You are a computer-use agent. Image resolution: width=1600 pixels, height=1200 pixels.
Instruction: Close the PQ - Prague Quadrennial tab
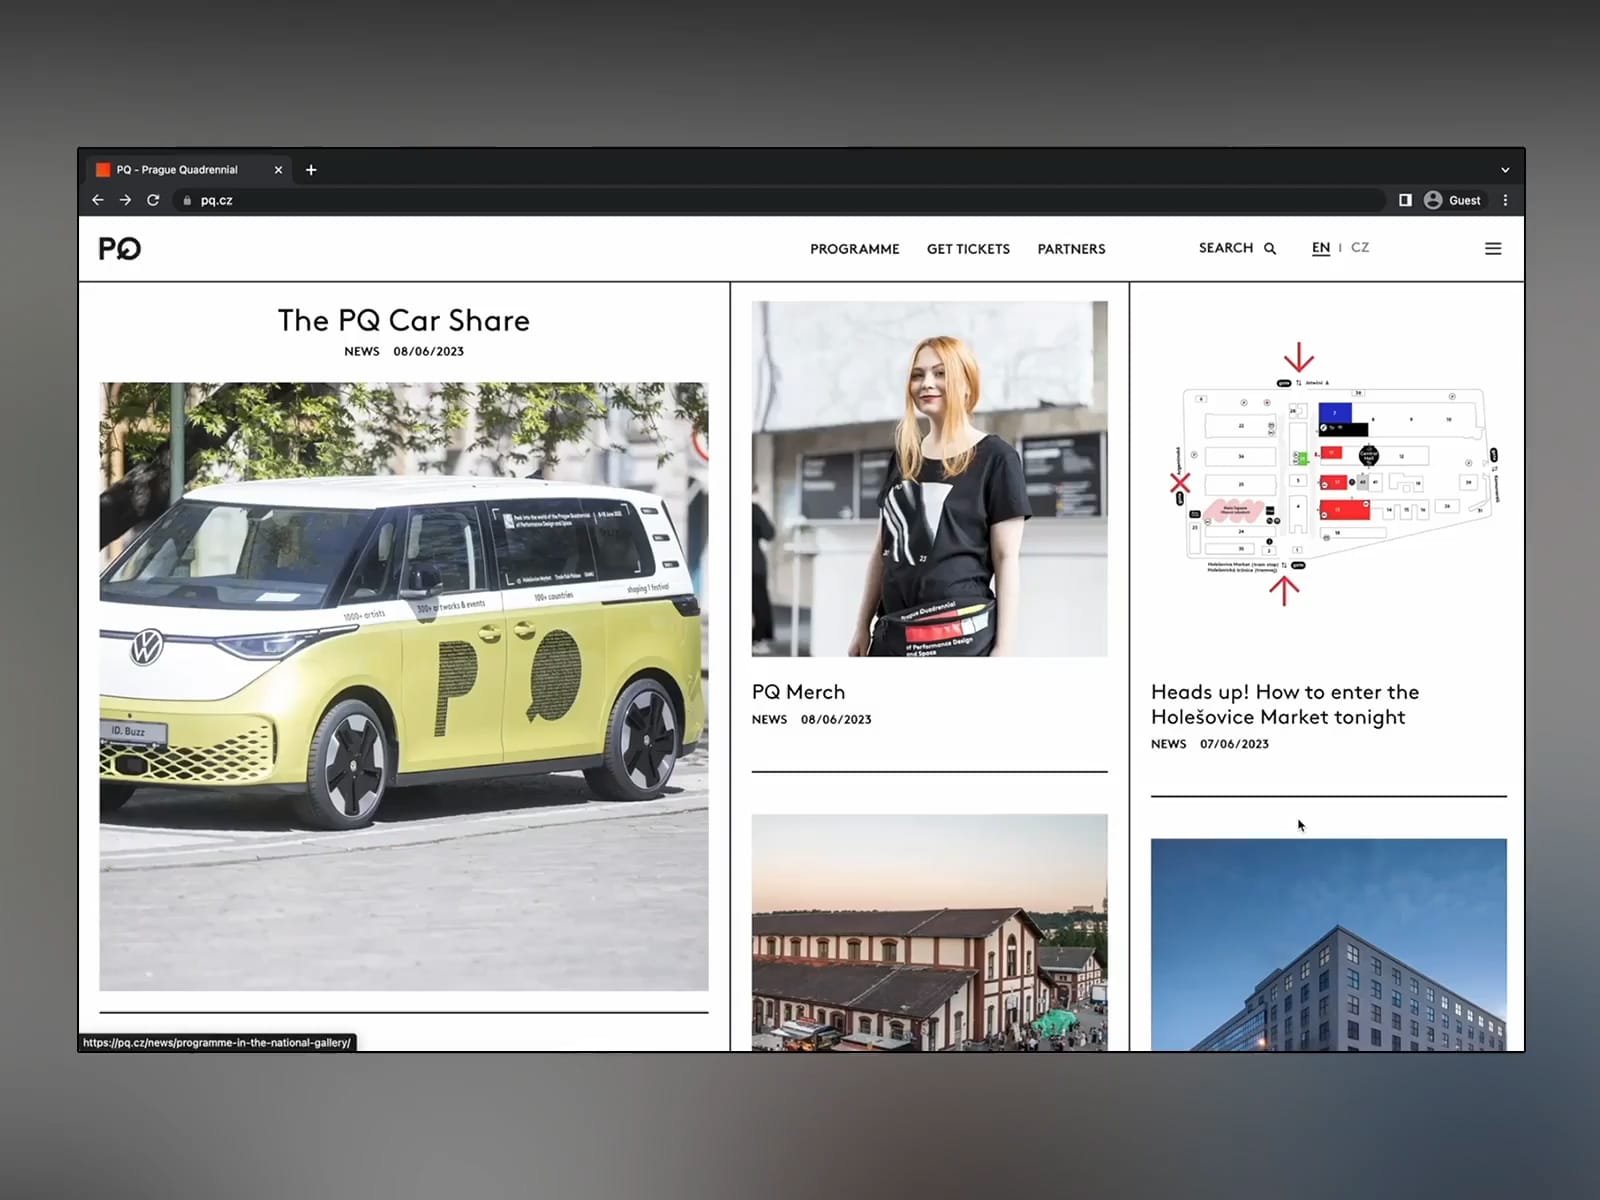[x=278, y=170]
